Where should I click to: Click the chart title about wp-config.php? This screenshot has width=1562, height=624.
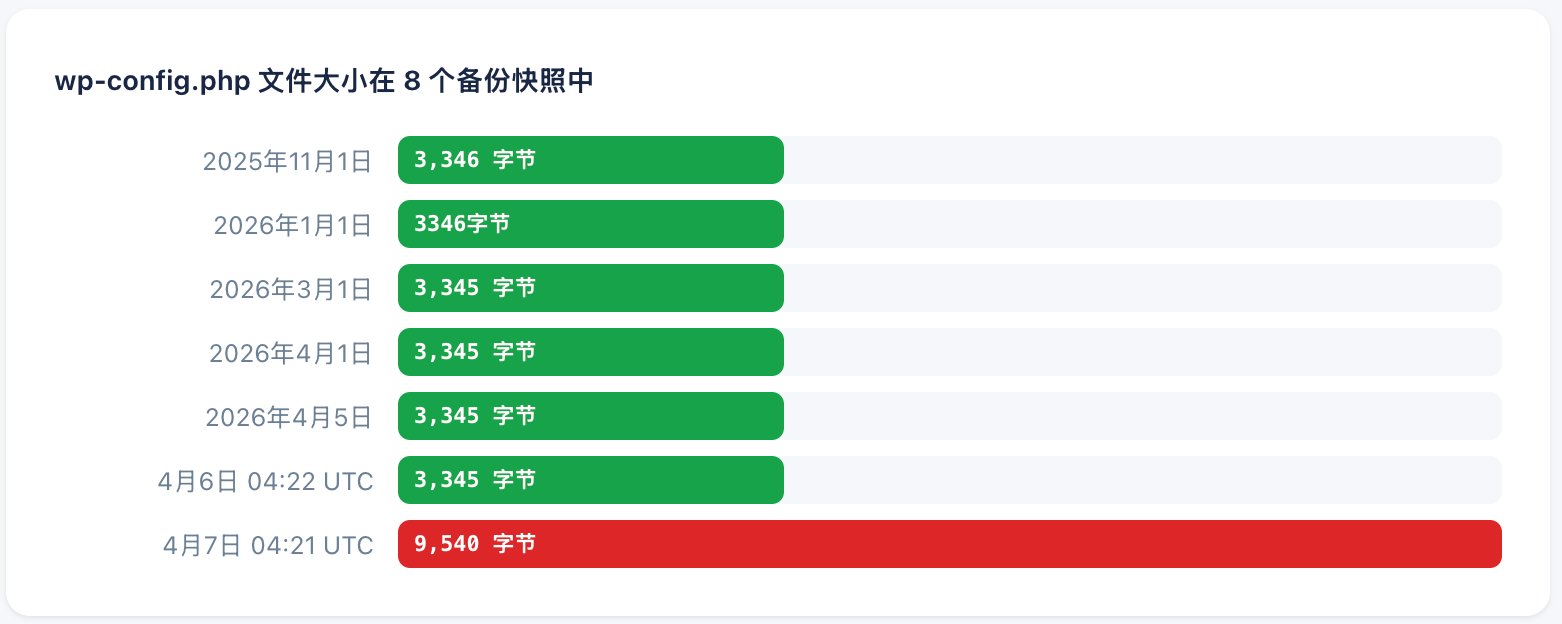[324, 82]
